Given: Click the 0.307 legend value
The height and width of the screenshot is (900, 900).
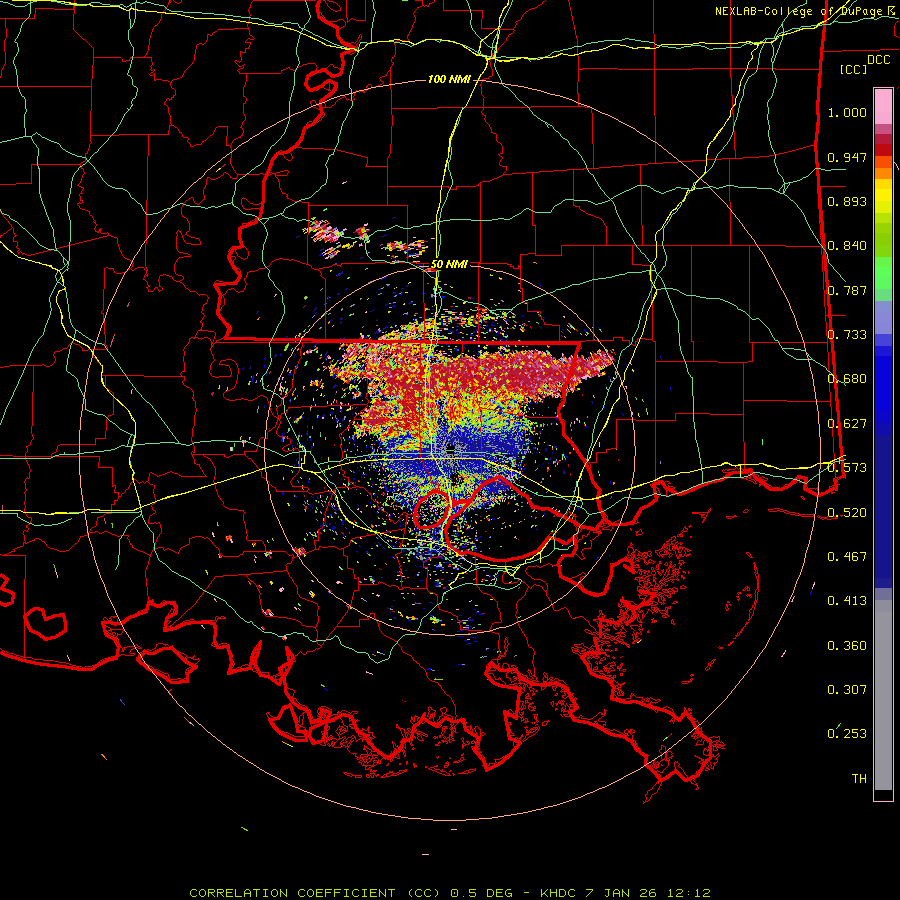Looking at the screenshot, I should 847,690.
